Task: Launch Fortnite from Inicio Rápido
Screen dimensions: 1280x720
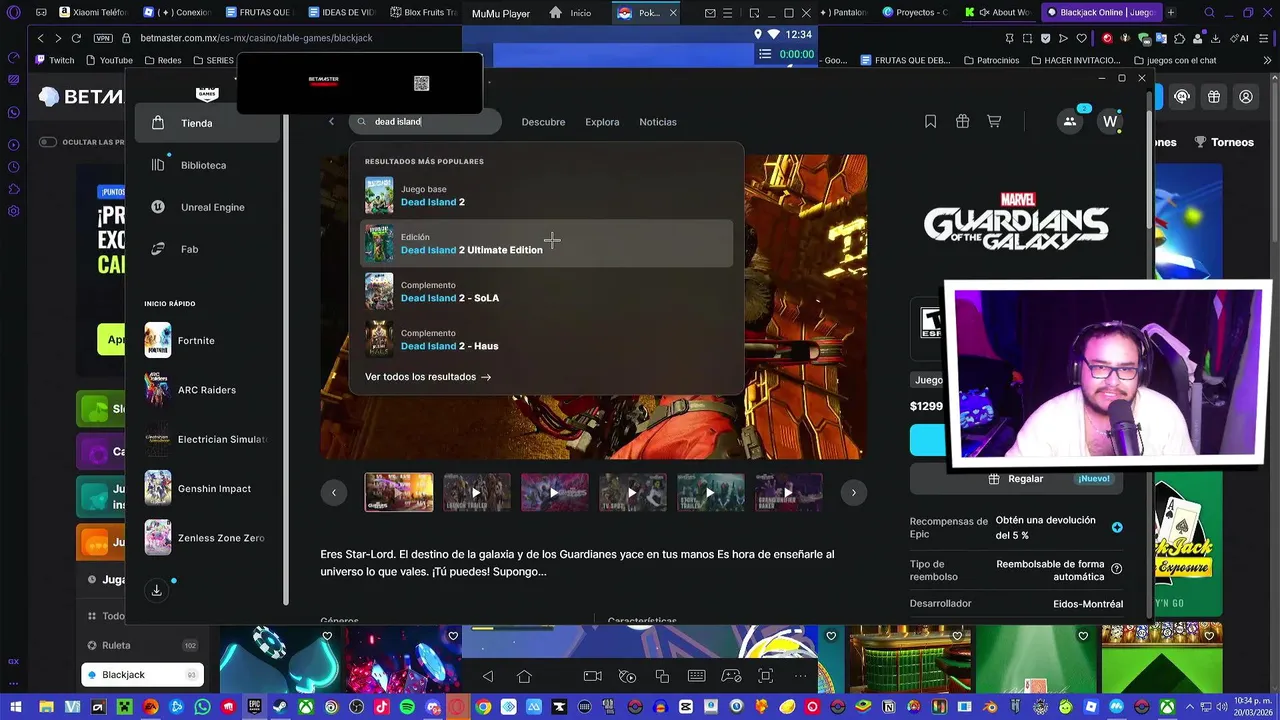Action: click(x=207, y=340)
